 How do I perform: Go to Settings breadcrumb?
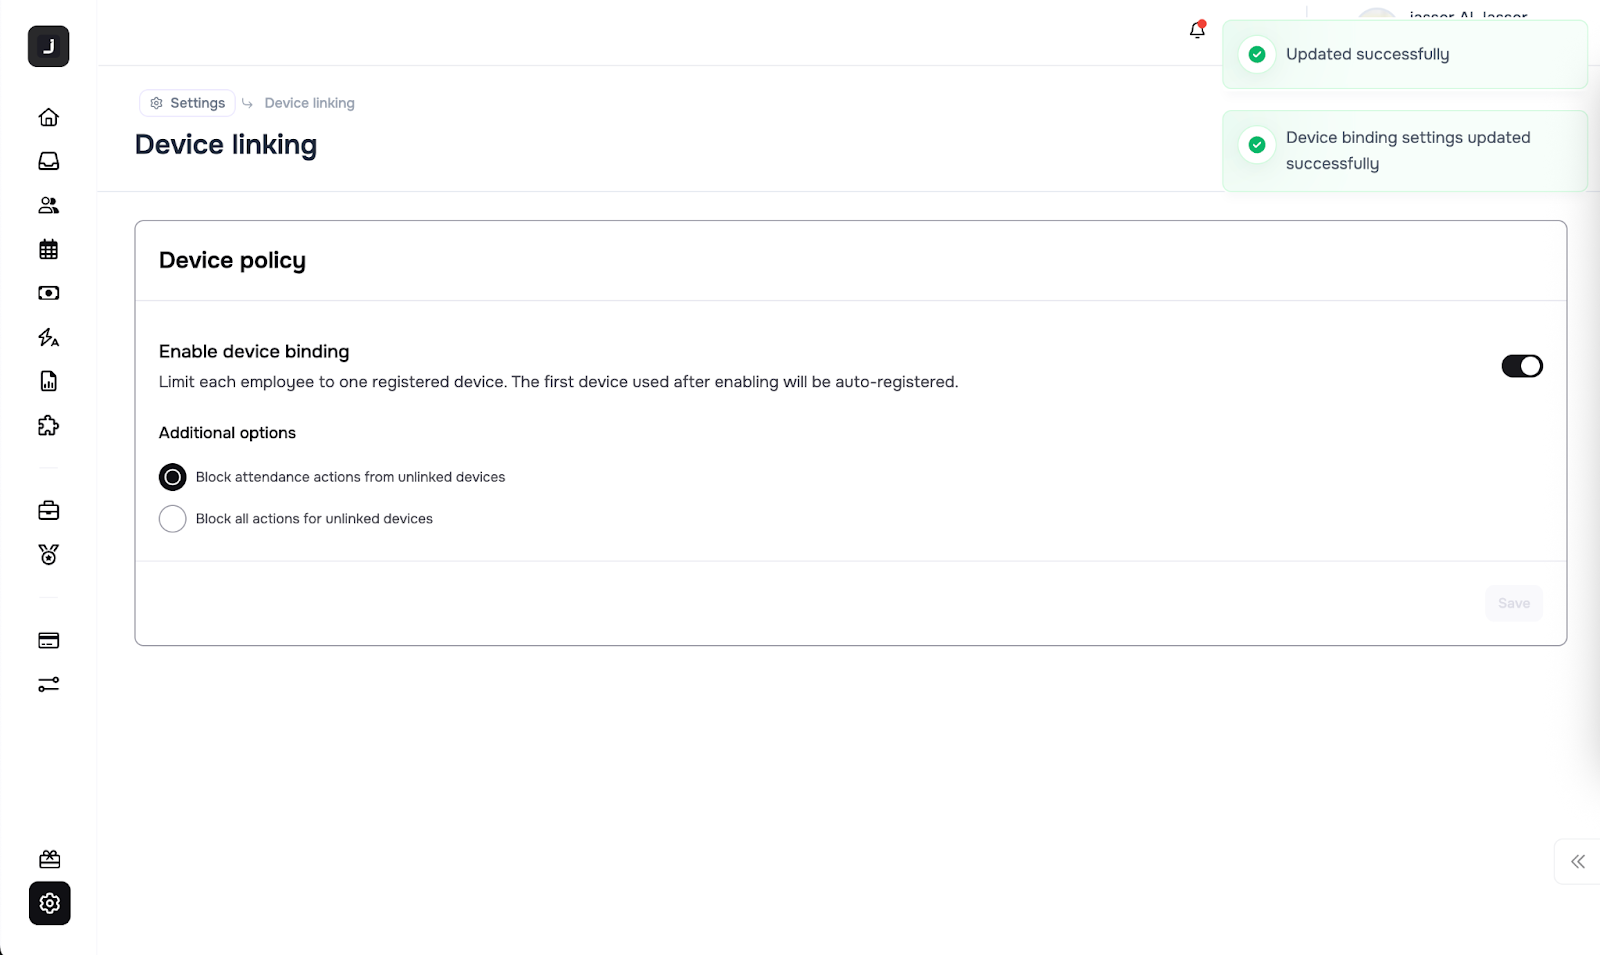point(188,103)
